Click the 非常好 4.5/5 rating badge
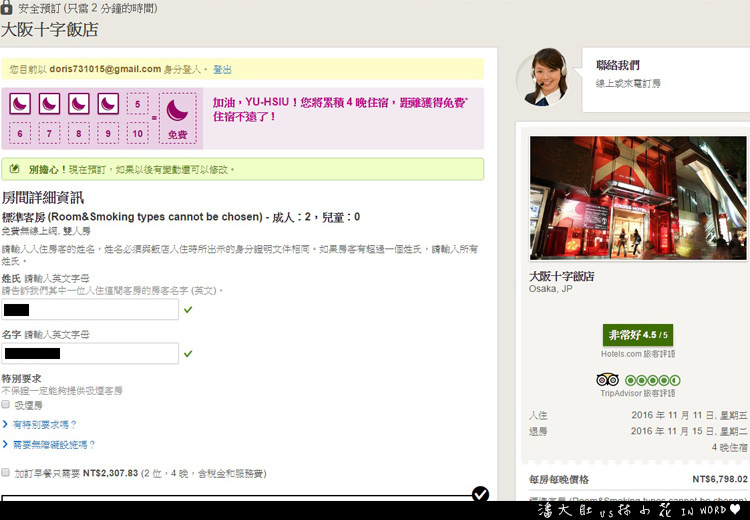Image resolution: width=750 pixels, height=520 pixels. pyautogui.click(x=638, y=335)
